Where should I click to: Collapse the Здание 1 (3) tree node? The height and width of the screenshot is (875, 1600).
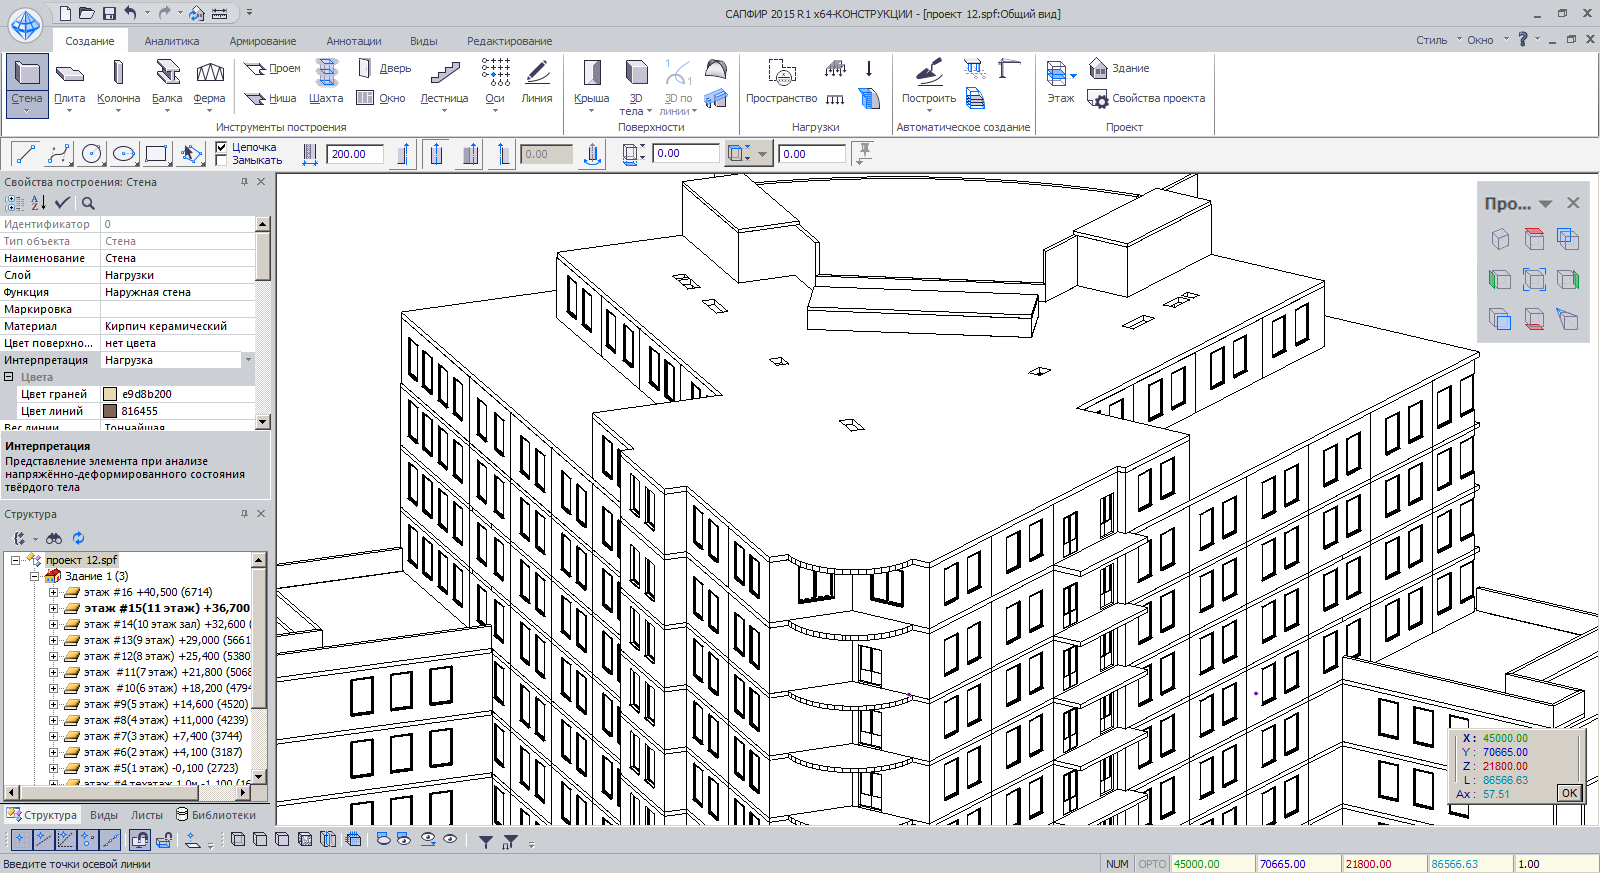pyautogui.click(x=34, y=576)
